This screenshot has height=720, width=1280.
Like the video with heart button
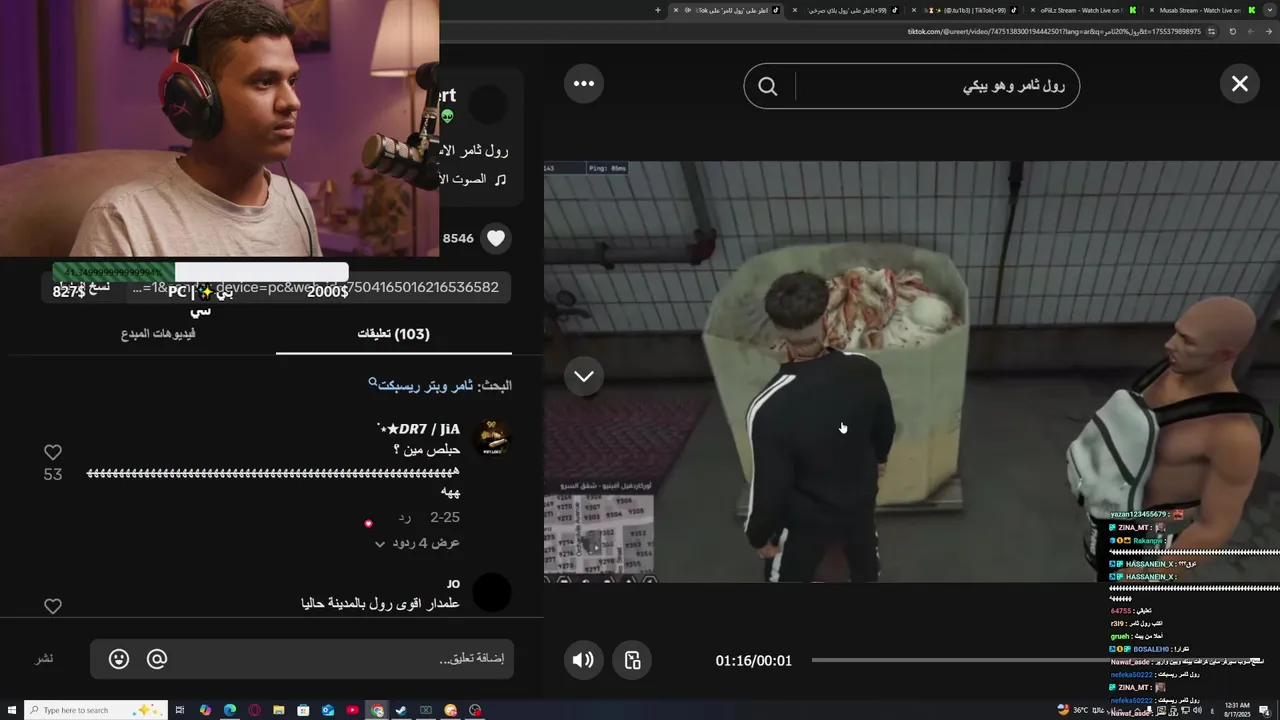[x=495, y=238]
